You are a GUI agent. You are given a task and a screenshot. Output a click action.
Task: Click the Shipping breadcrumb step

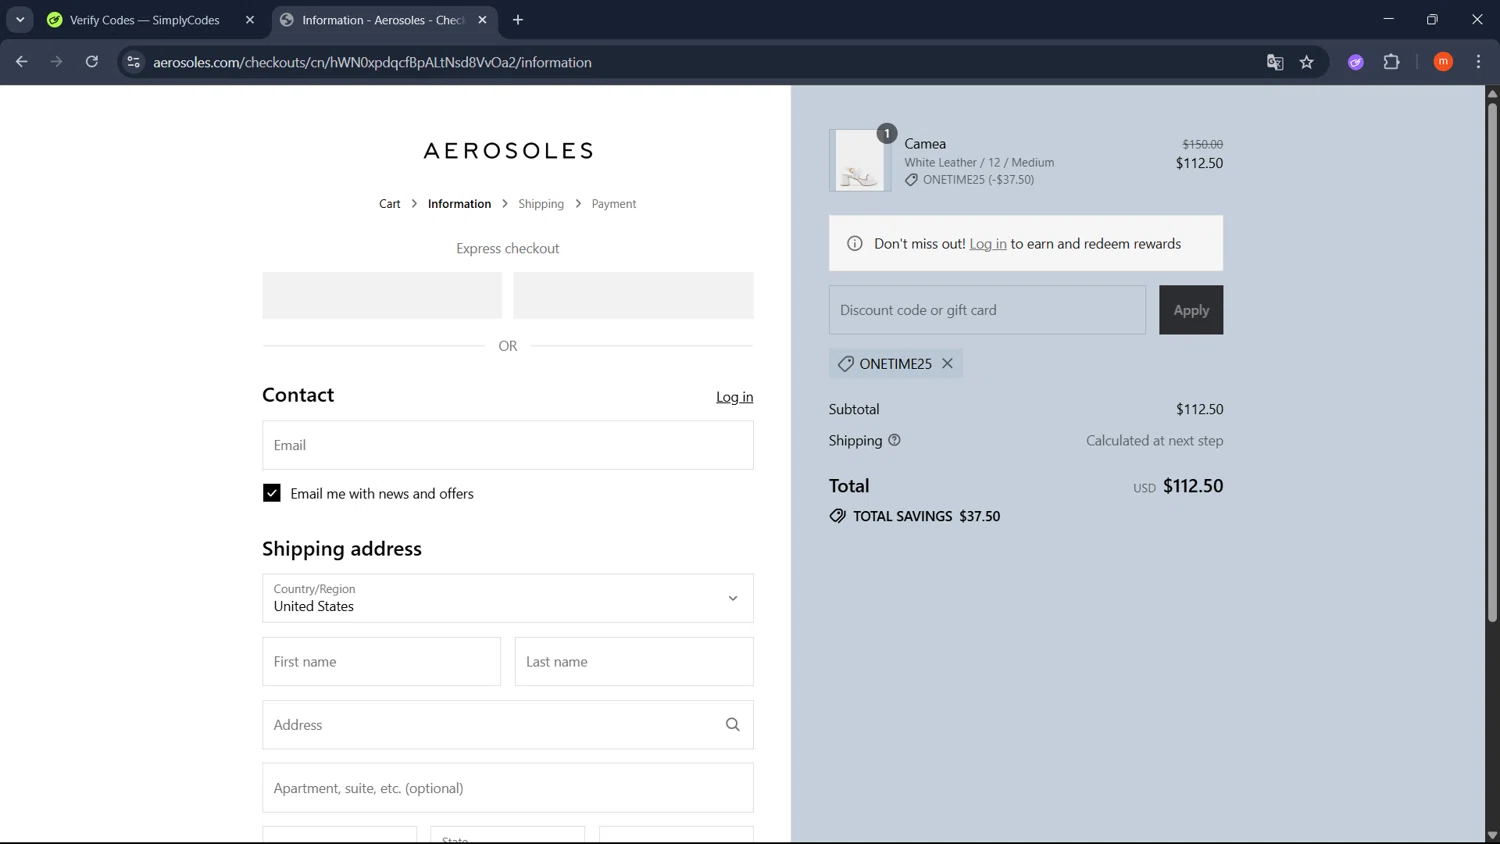[x=541, y=204]
